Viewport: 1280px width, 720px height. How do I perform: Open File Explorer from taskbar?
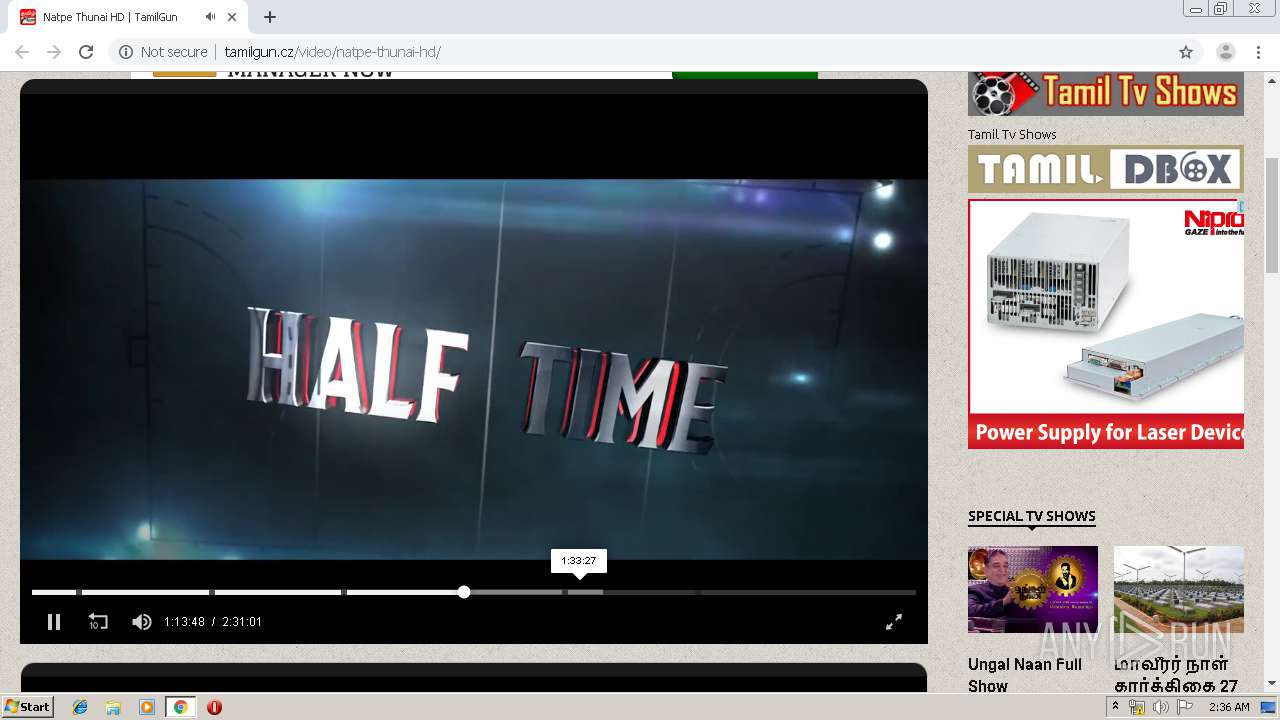(113, 707)
